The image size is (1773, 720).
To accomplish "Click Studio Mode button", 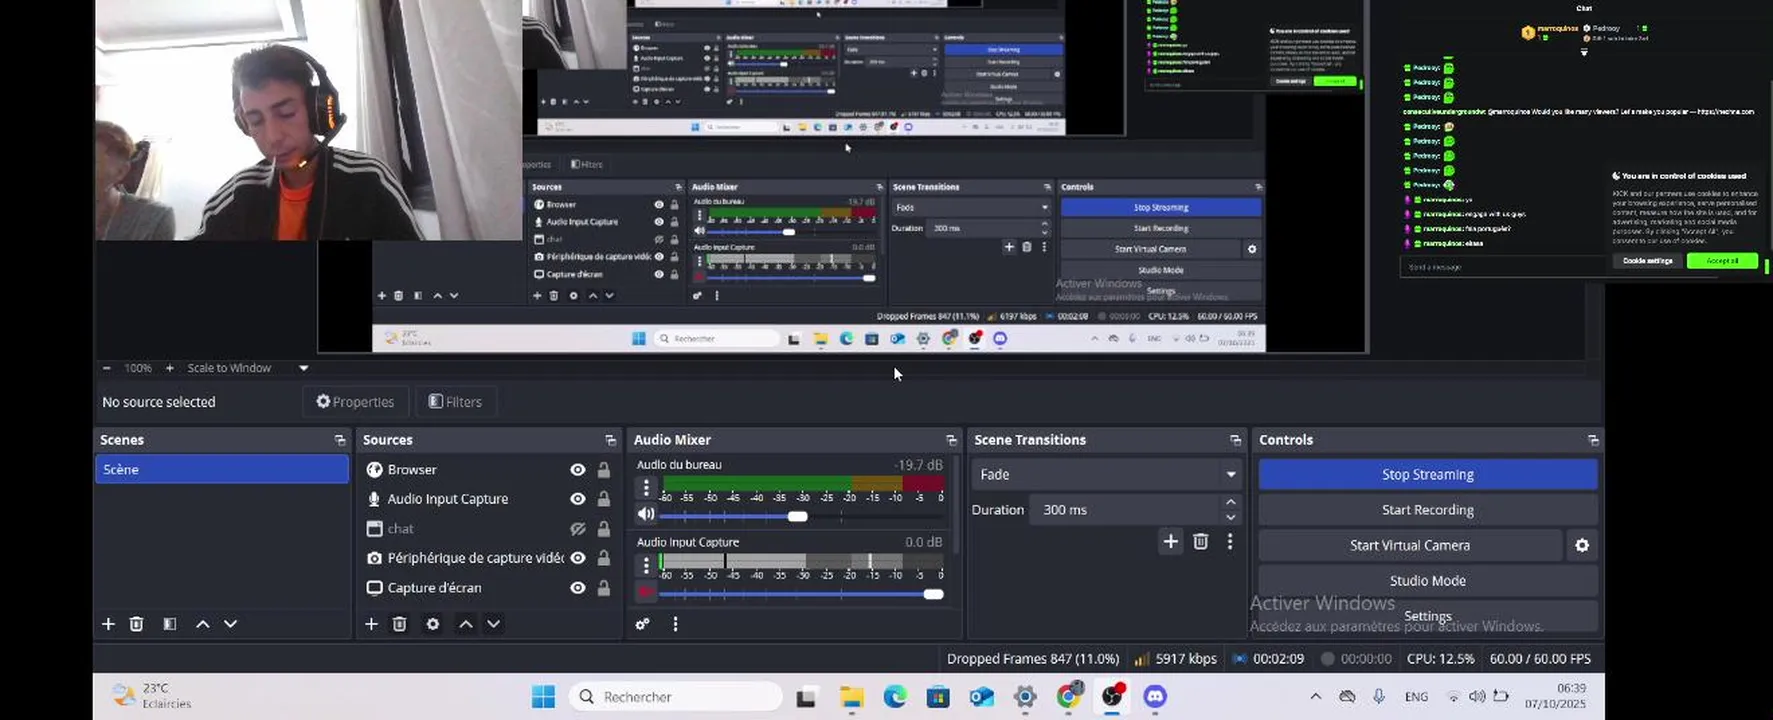I will tap(1427, 581).
